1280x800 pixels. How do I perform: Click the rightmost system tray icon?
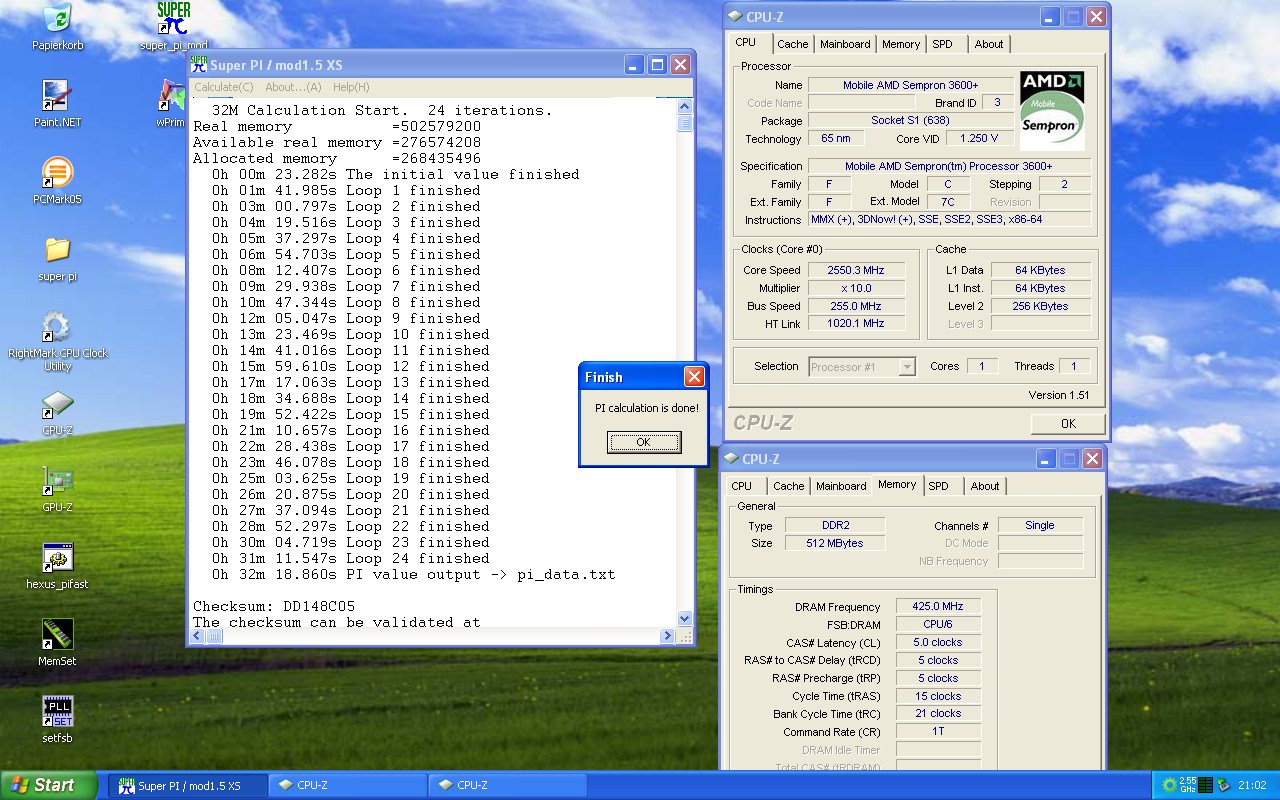1222,785
